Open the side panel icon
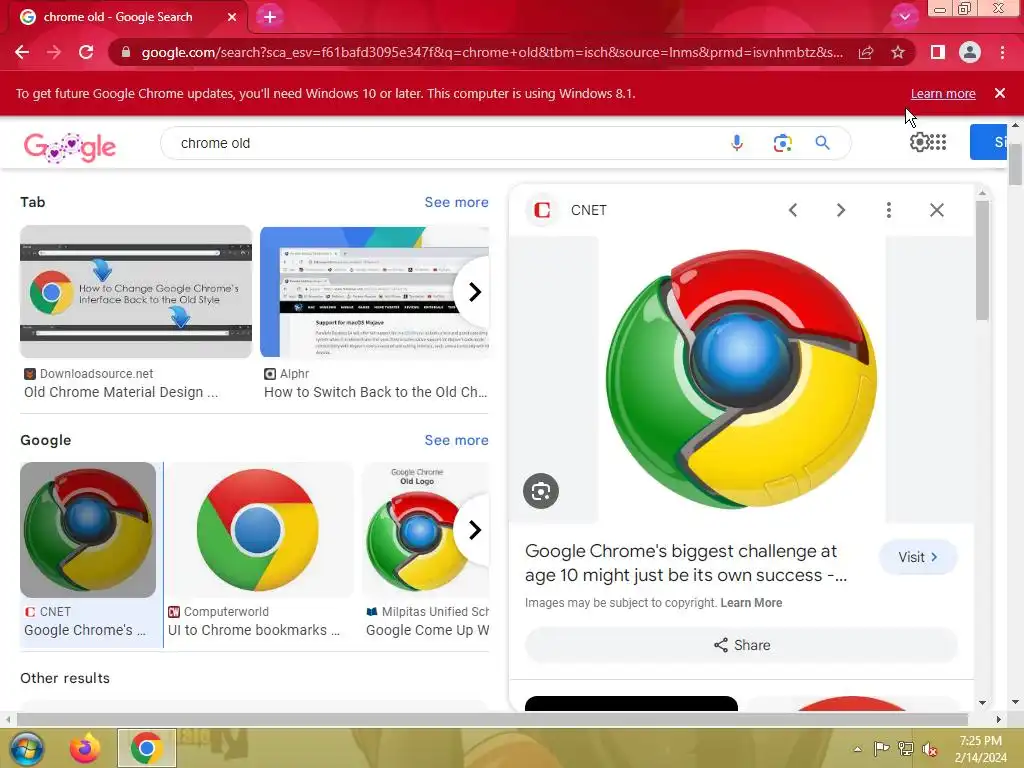The width and height of the screenshot is (1024, 768). point(938,52)
